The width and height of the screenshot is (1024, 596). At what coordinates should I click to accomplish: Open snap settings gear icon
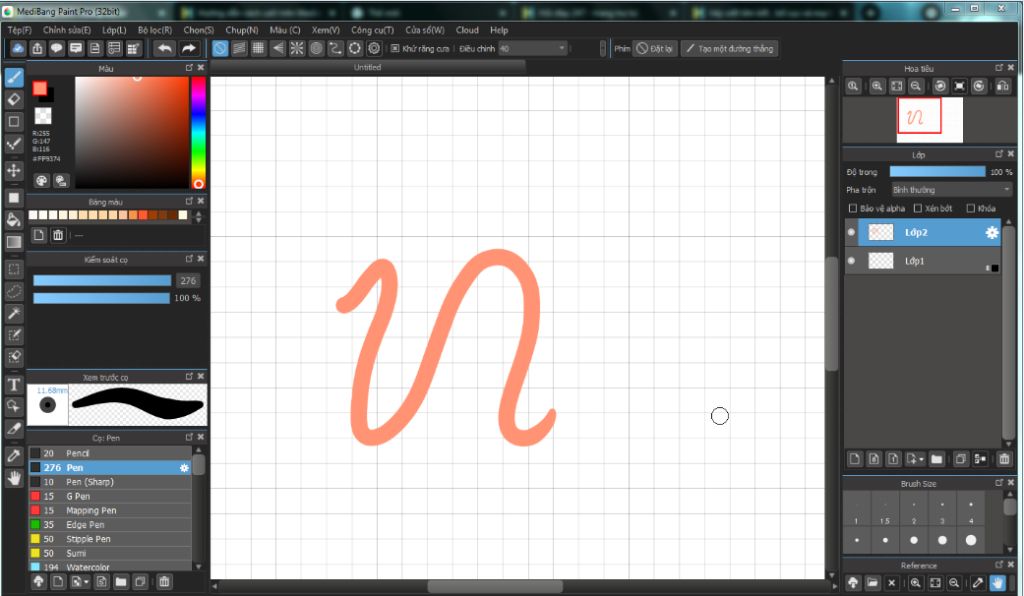[374, 48]
